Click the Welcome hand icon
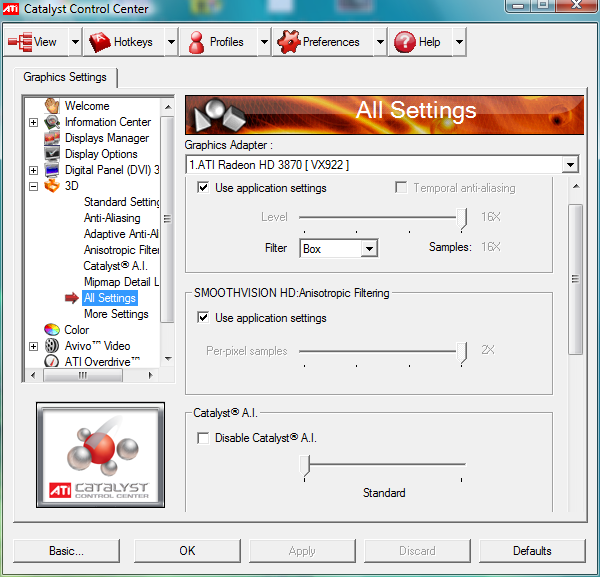 tap(52, 106)
